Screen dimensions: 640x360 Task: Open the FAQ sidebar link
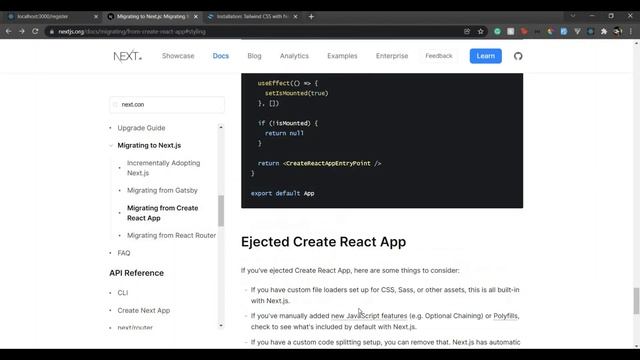click(124, 253)
